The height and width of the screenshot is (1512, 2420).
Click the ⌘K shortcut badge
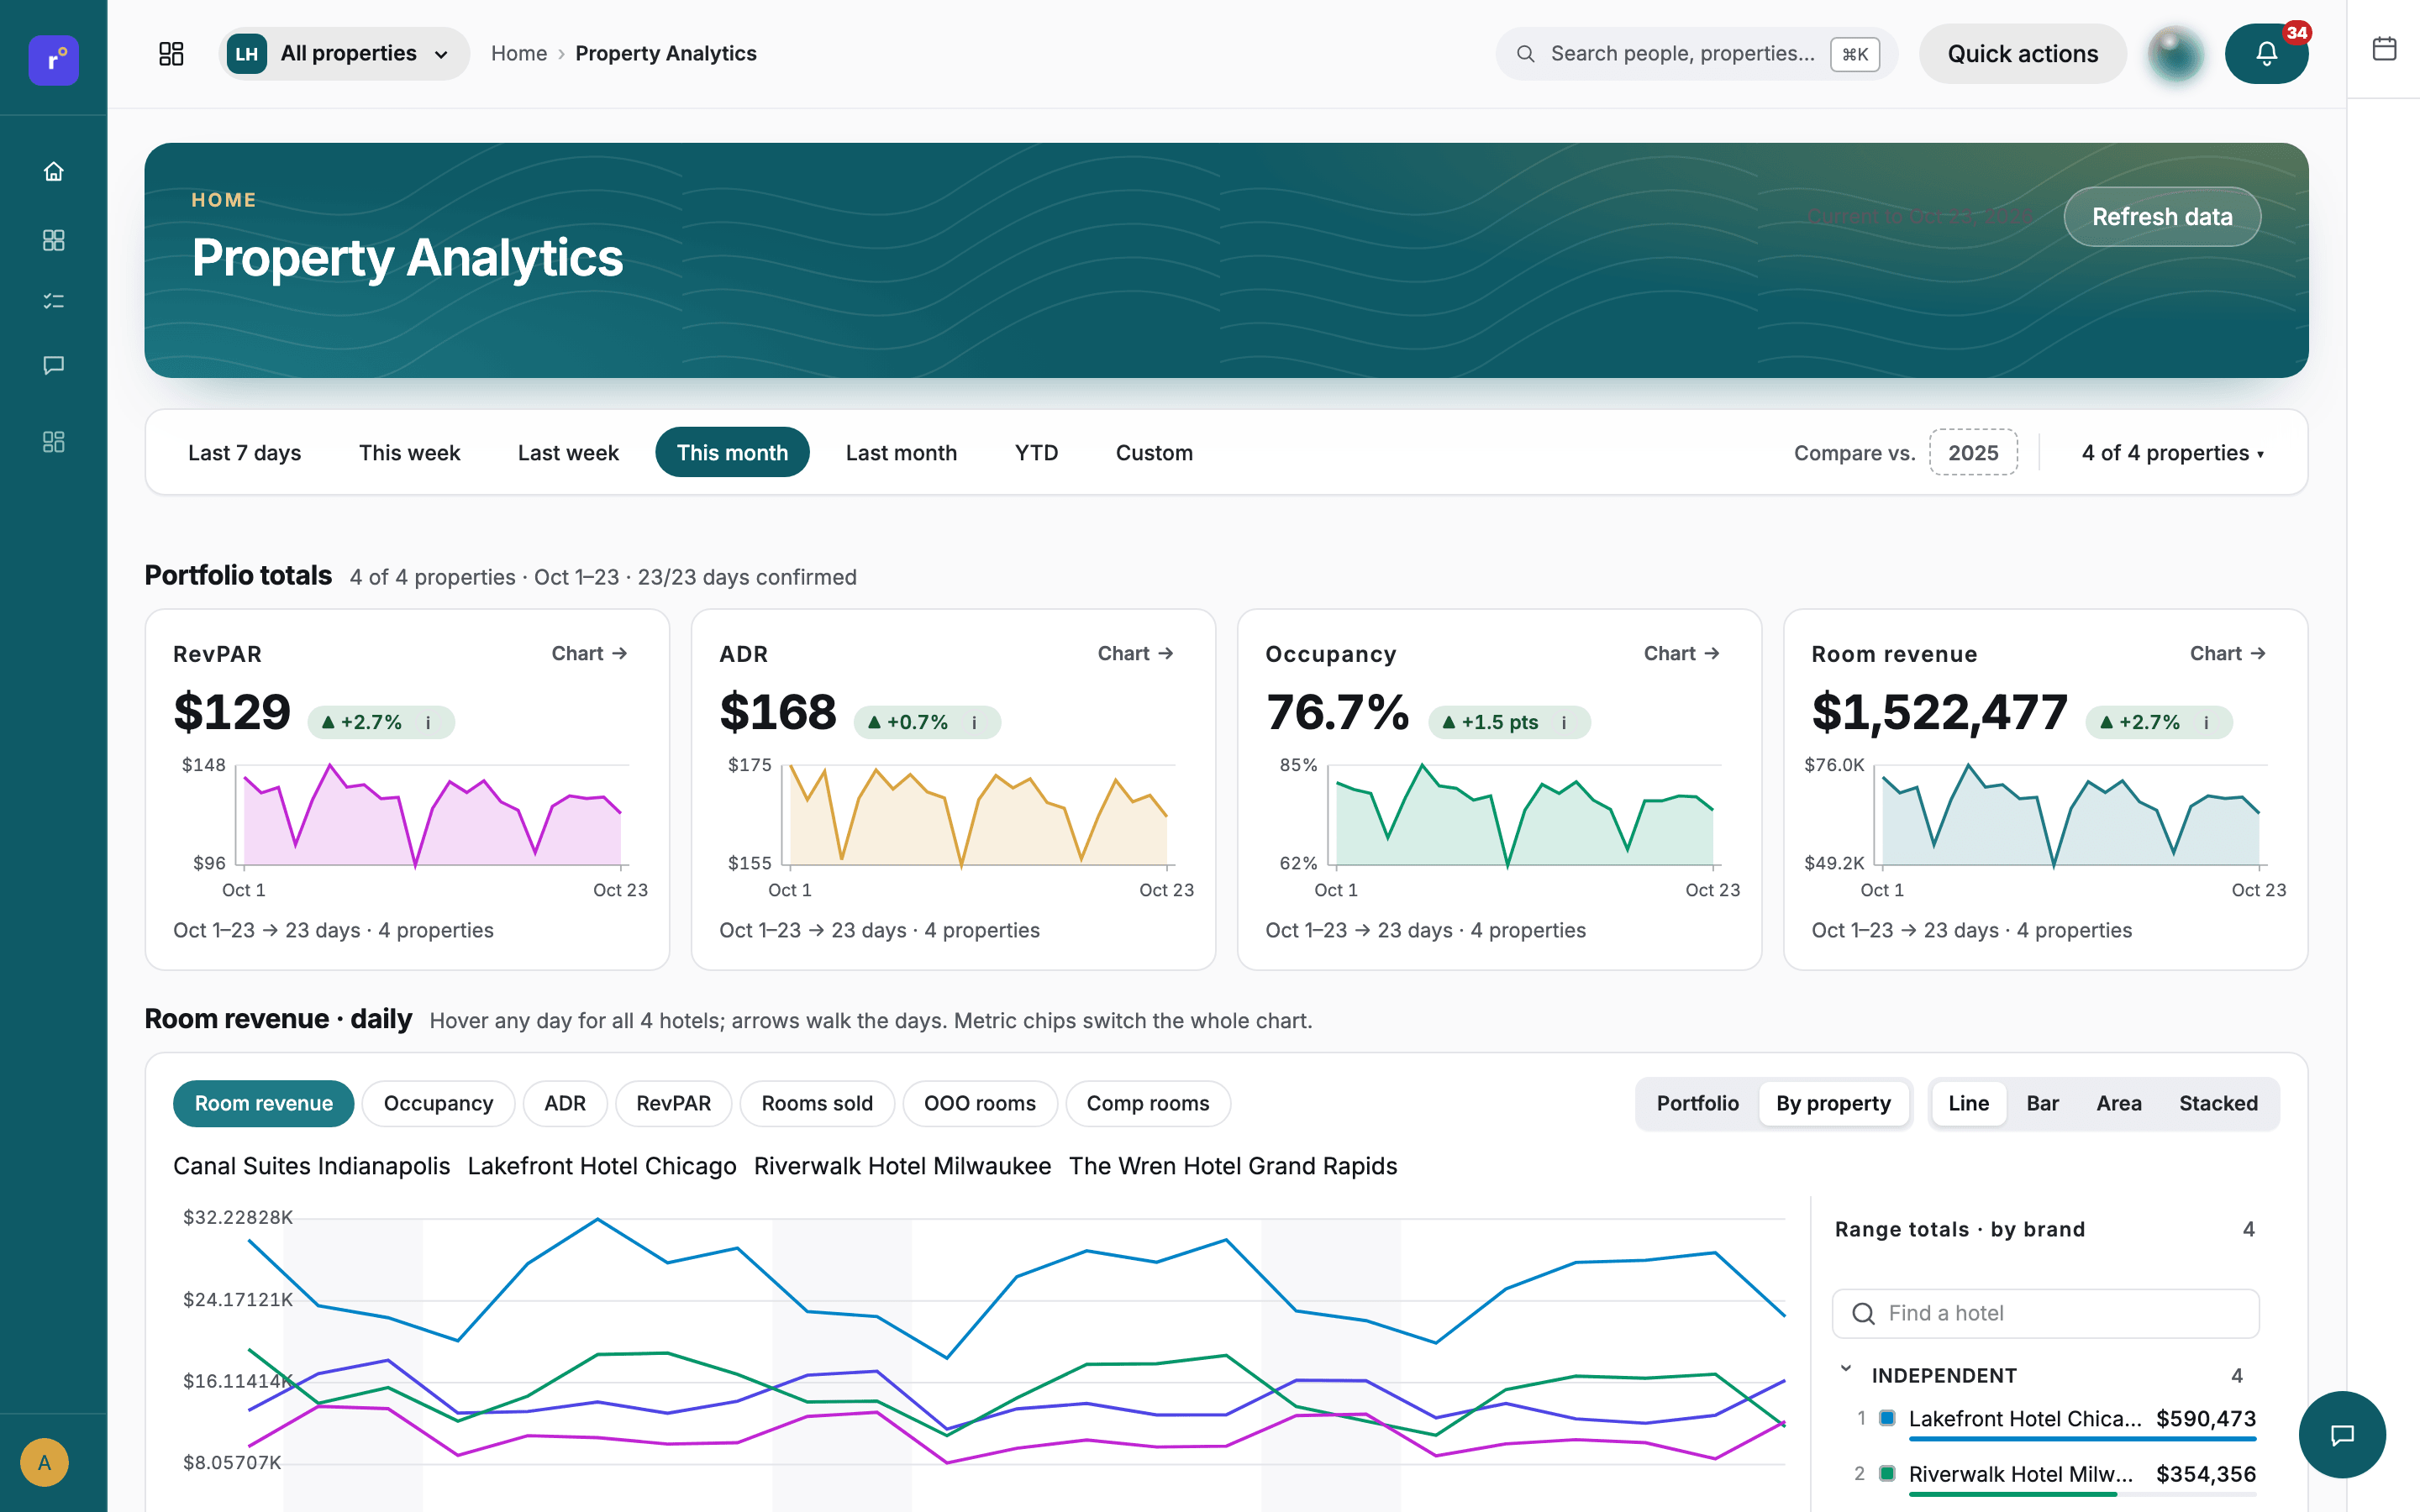coord(1855,54)
